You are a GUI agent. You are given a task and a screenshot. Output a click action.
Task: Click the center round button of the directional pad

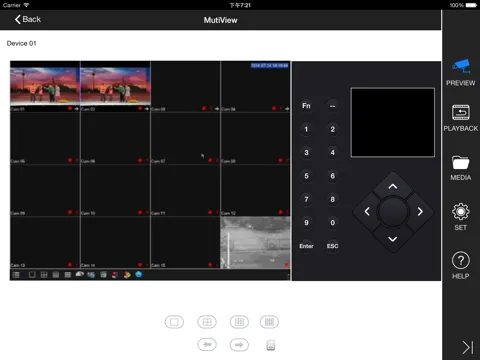(393, 212)
